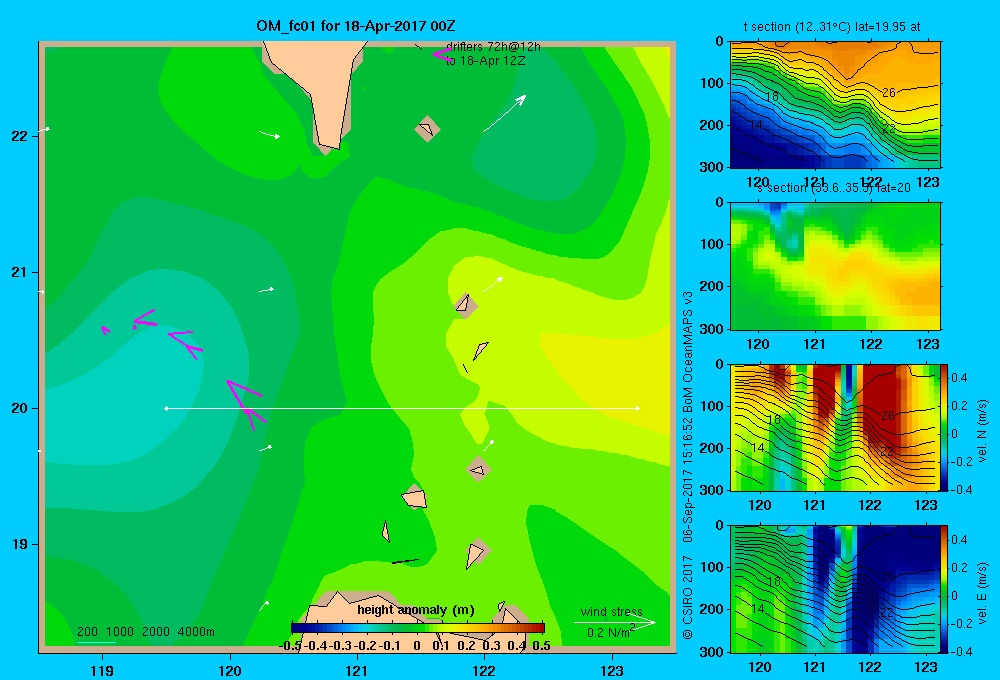Click the vertical '© CSIRO 2017' copyright text
Viewport: 1000px width, 680px height.
pos(688,596)
